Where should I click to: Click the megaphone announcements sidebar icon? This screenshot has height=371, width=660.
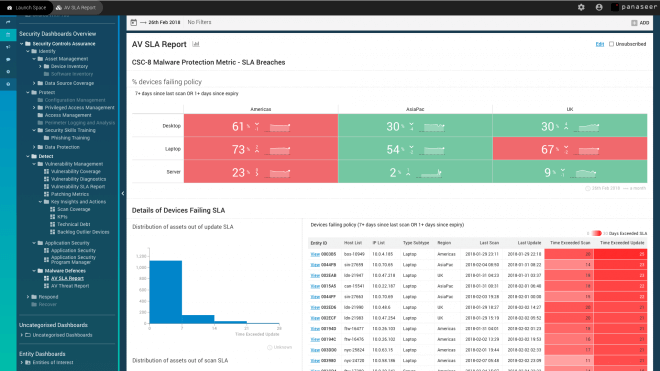pos(8,47)
